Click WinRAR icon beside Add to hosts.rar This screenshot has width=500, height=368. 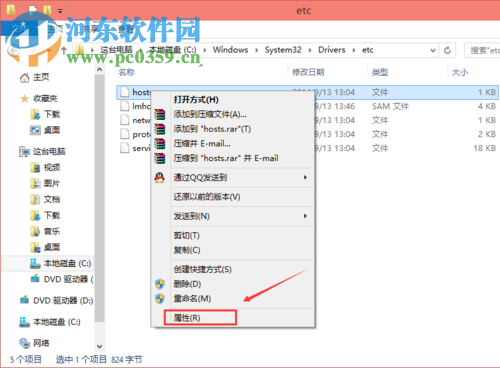tap(160, 129)
